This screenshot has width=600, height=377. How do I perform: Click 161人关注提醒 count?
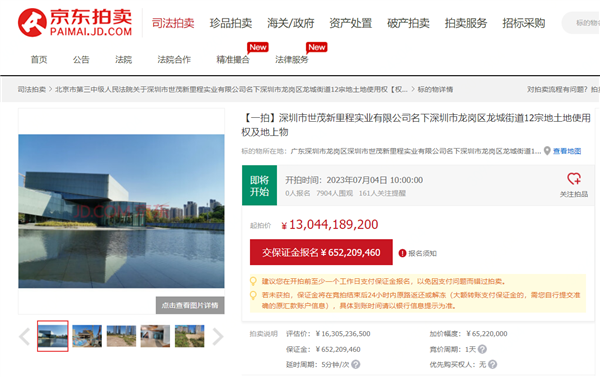382,193
